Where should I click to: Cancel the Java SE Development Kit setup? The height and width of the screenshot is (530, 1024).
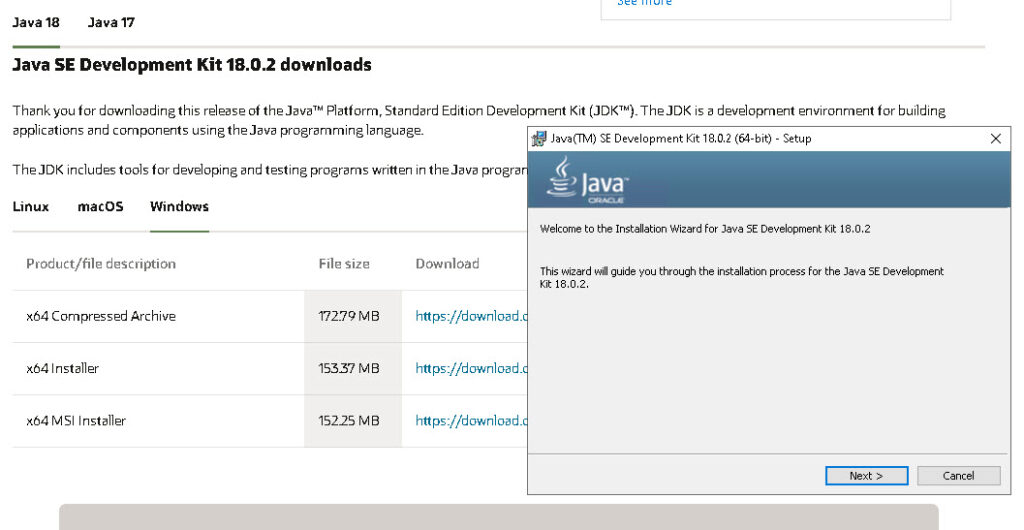(958, 476)
